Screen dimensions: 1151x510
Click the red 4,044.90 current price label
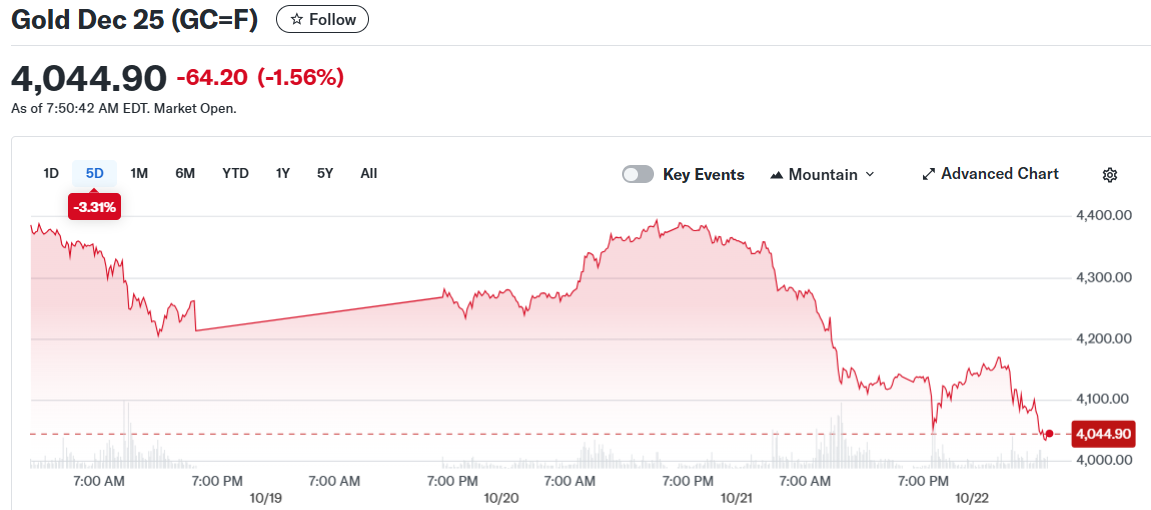pyautogui.click(x=1101, y=434)
